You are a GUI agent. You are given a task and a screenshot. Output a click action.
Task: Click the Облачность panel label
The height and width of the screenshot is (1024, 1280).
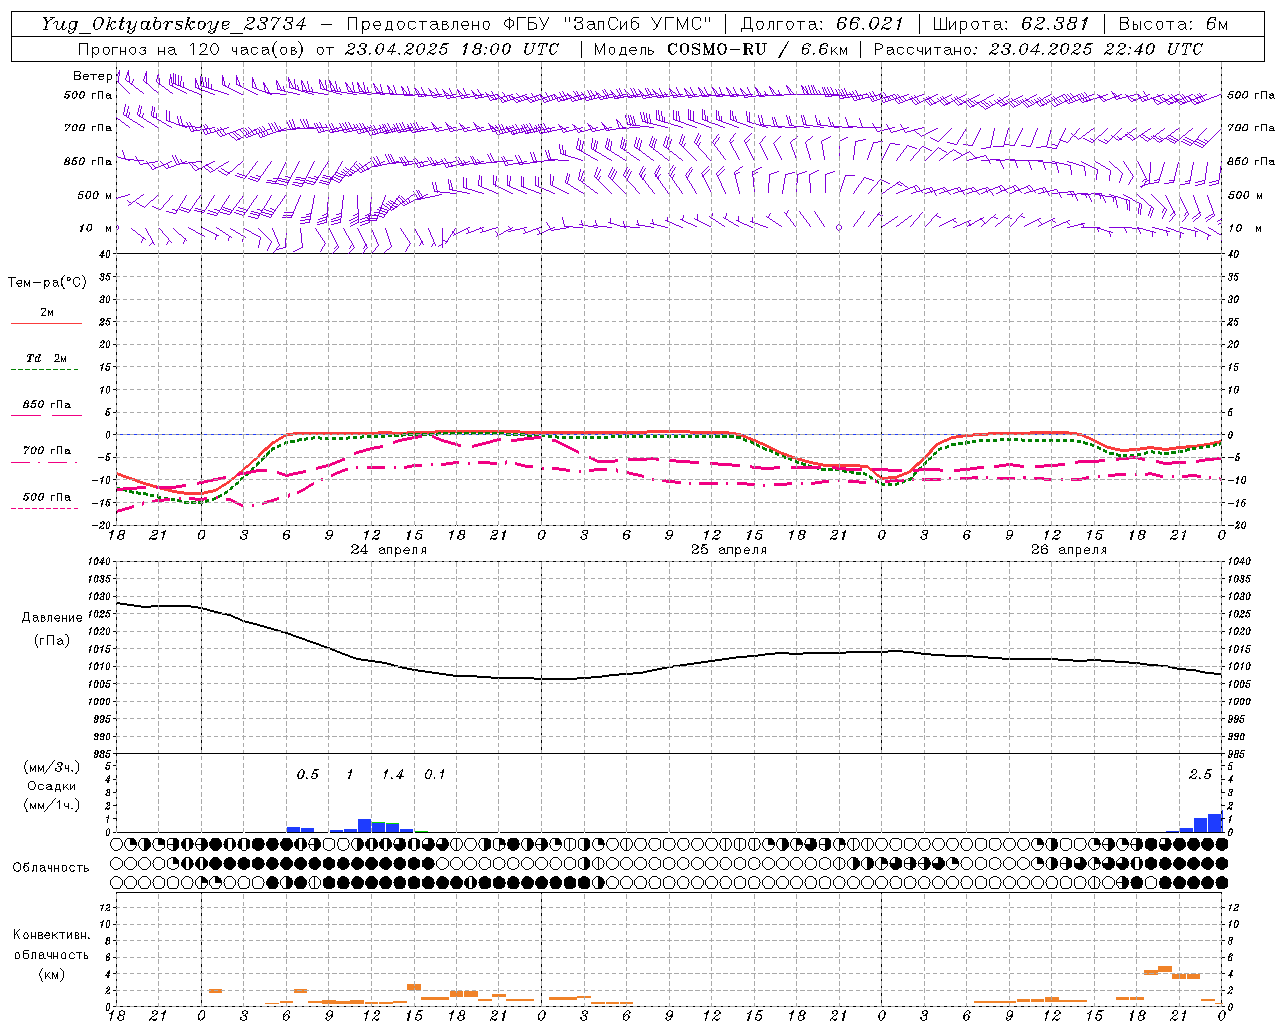click(x=51, y=868)
